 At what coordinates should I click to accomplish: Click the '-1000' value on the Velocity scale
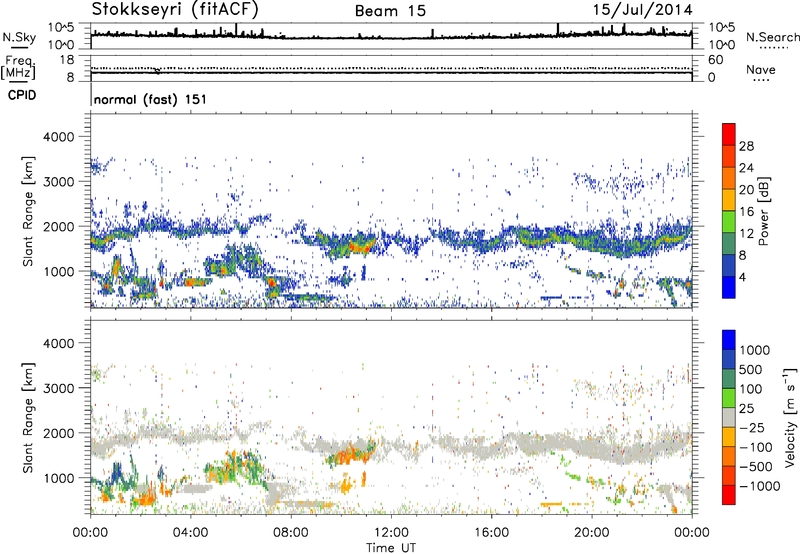759,486
